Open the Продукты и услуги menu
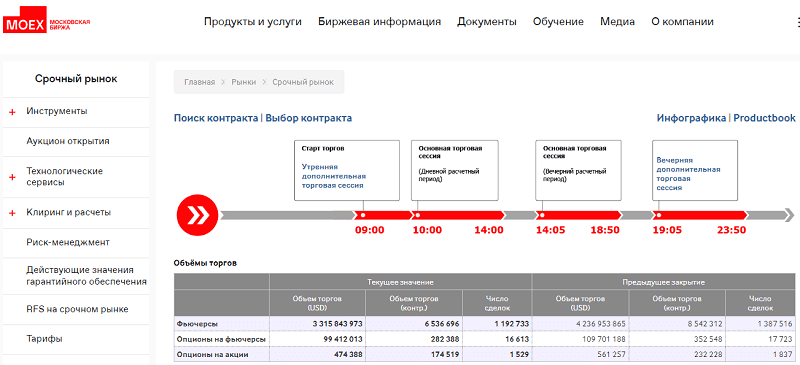Image resolution: width=800 pixels, height=365 pixels. (253, 21)
